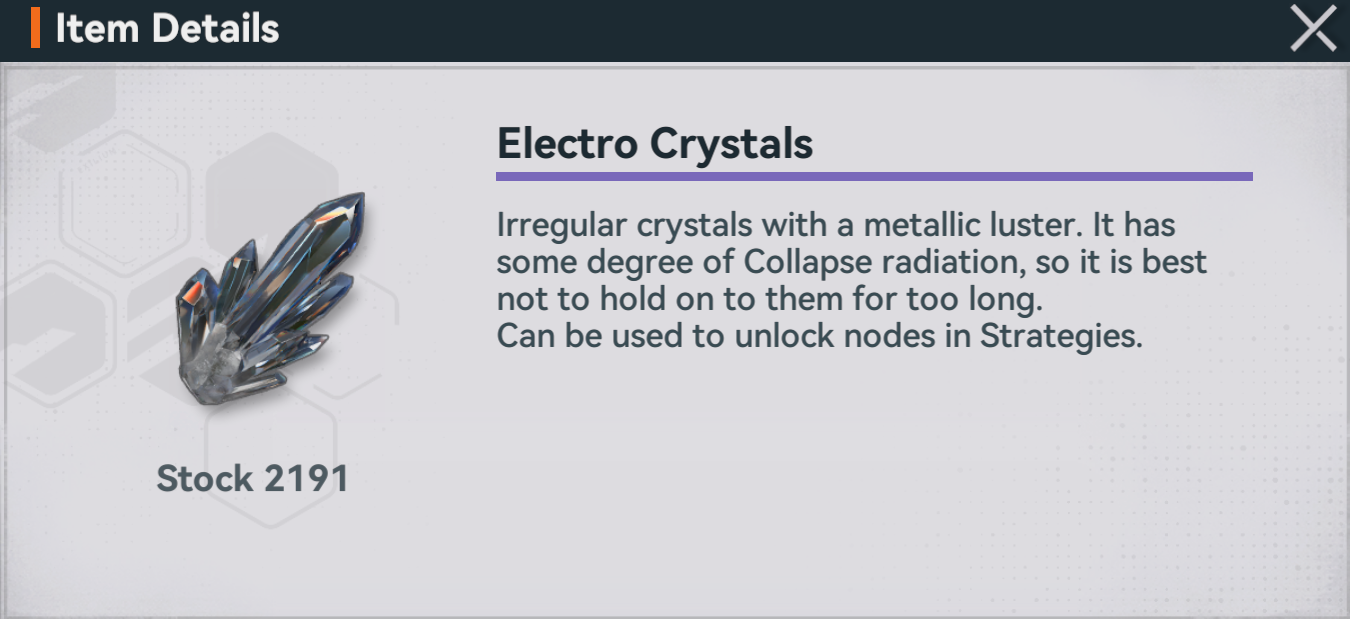Image resolution: width=1350 pixels, height=619 pixels.
Task: Click the red-orange tip of the crystal
Action: click(193, 292)
